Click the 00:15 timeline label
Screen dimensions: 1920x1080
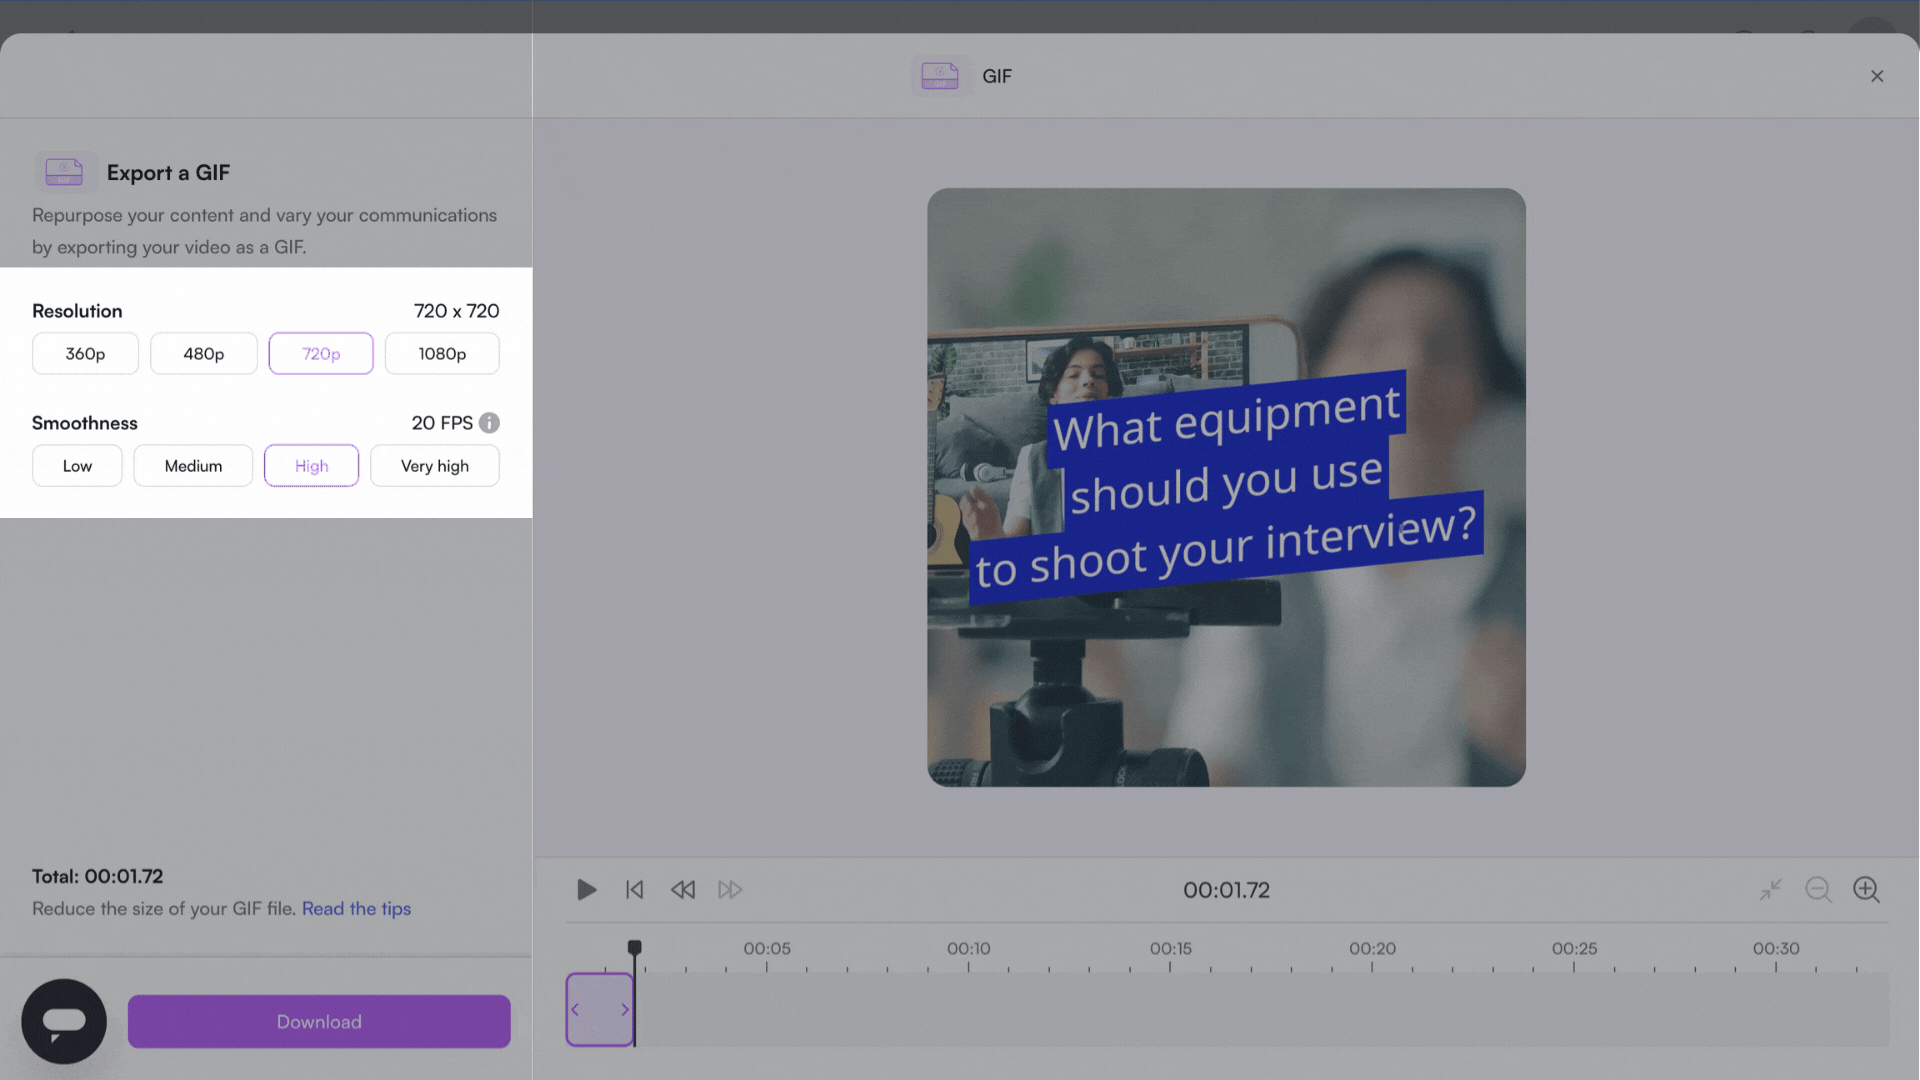pyautogui.click(x=1170, y=948)
